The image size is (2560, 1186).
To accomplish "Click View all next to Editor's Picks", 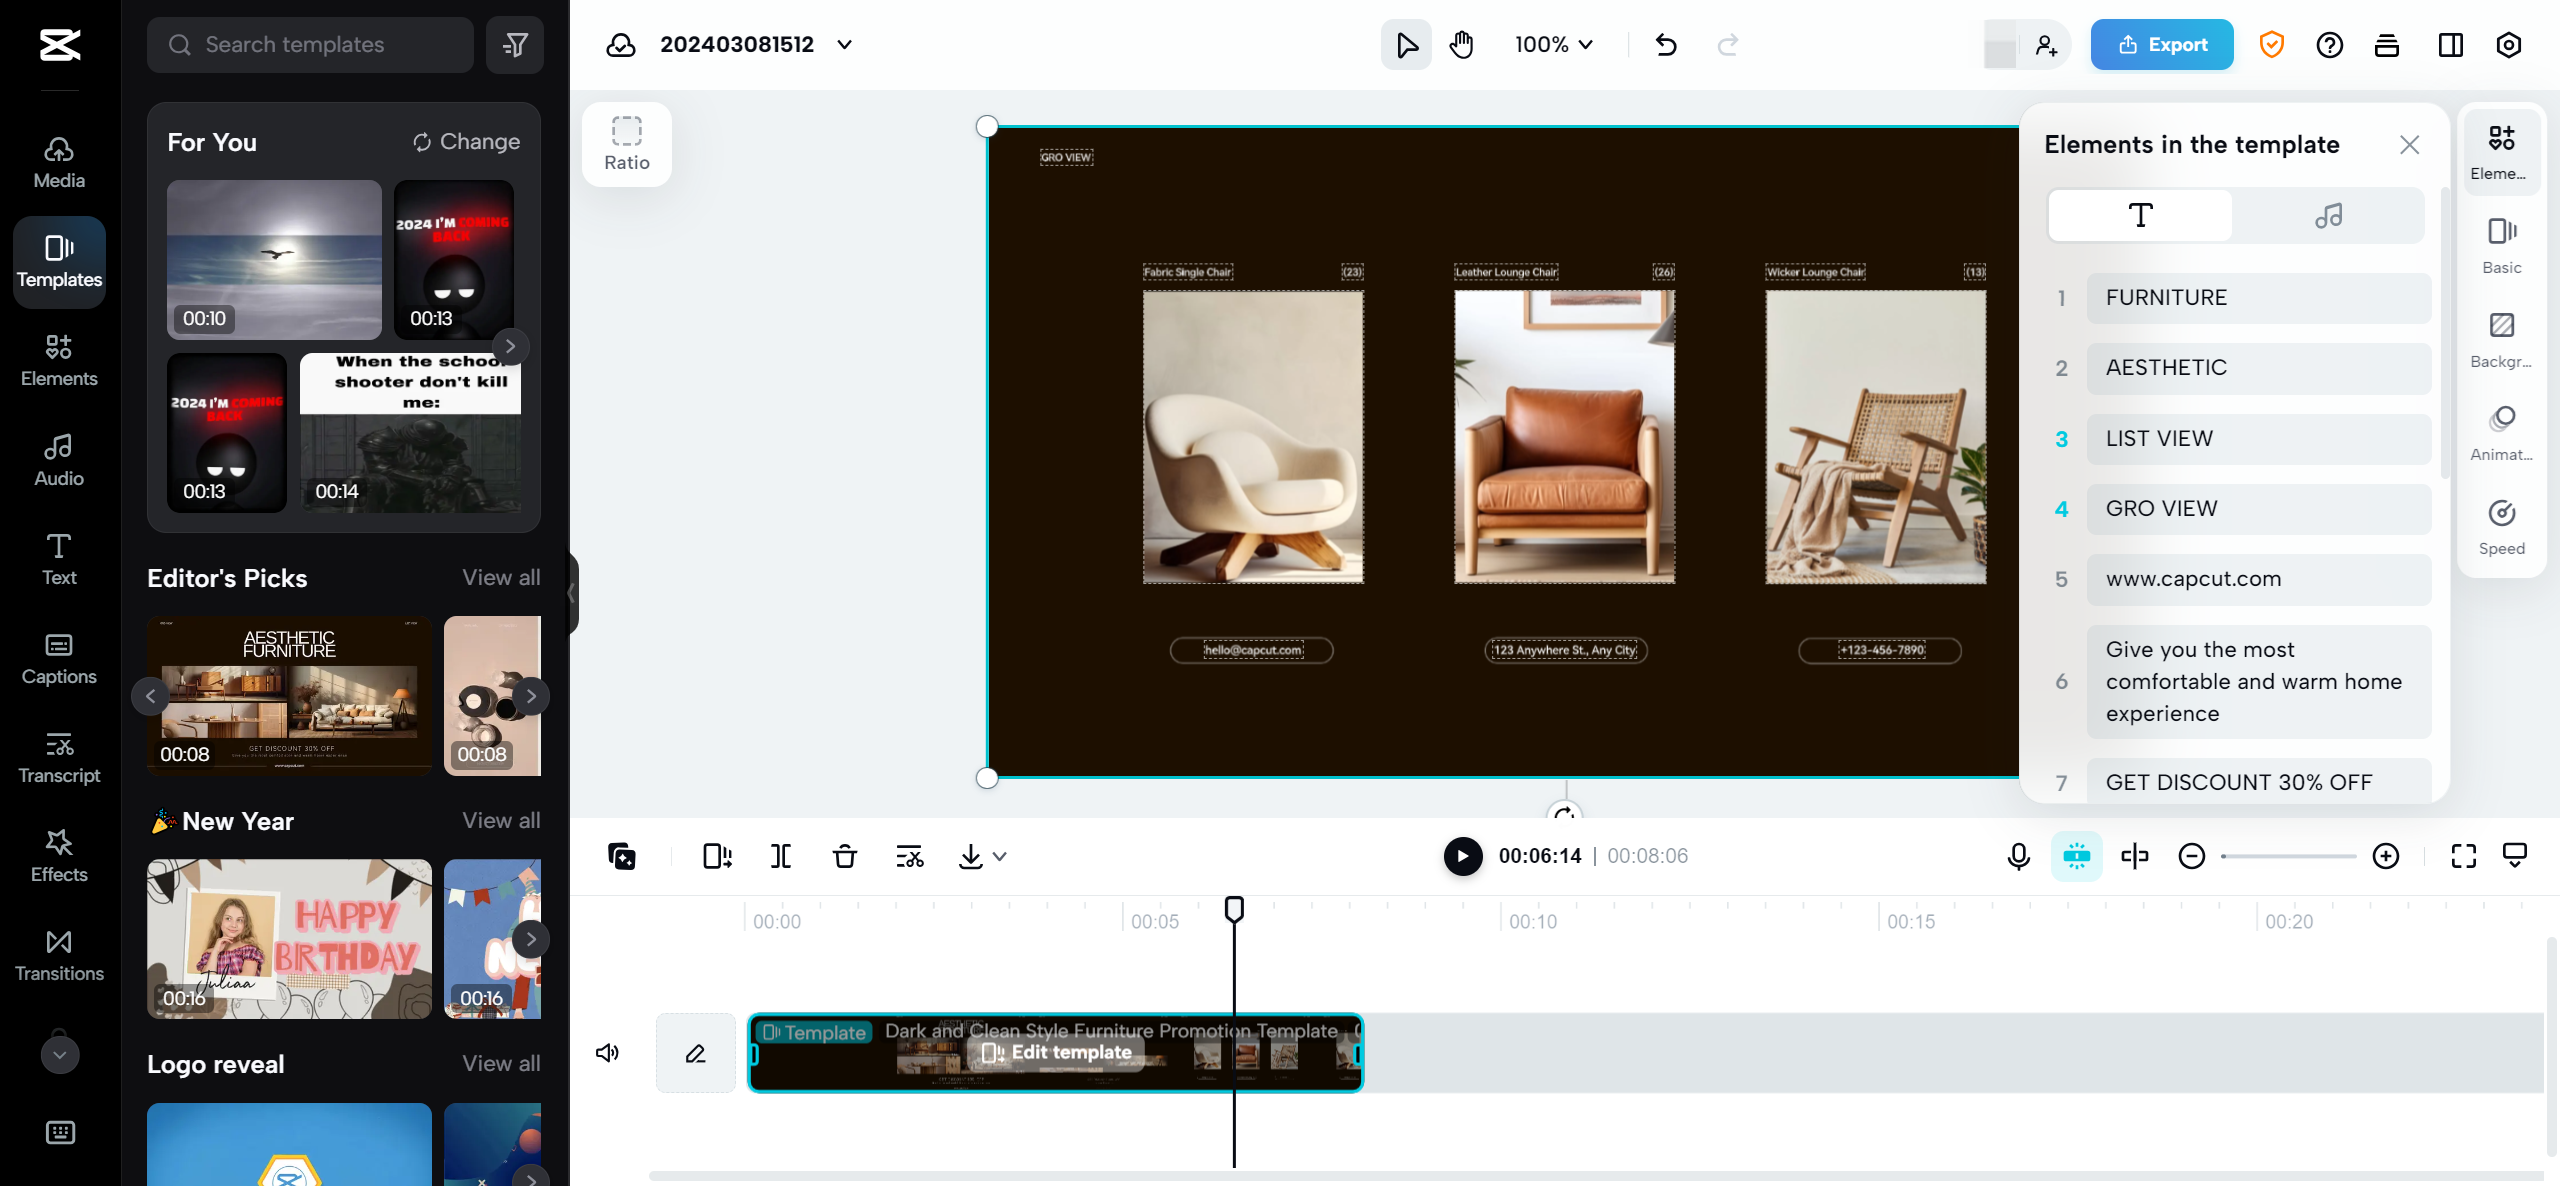I will tap(500, 577).
